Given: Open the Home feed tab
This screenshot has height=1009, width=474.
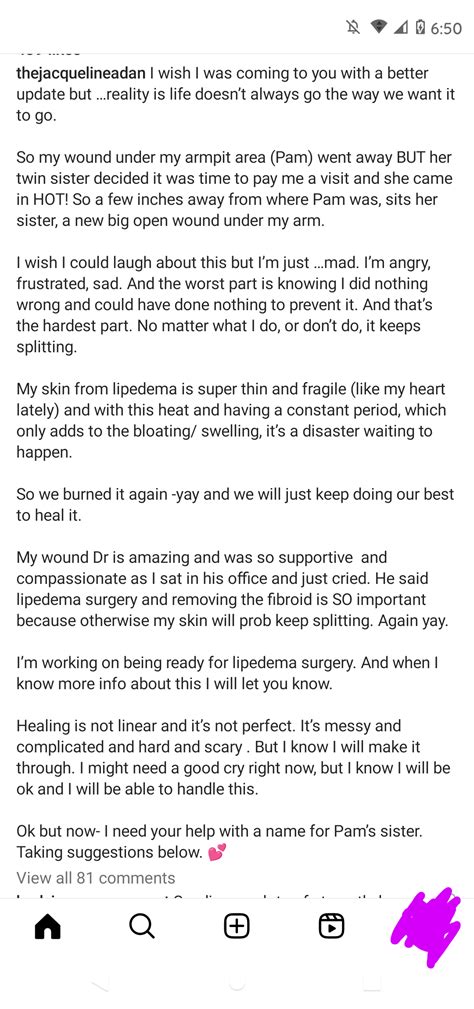Looking at the screenshot, I should [x=47, y=927].
